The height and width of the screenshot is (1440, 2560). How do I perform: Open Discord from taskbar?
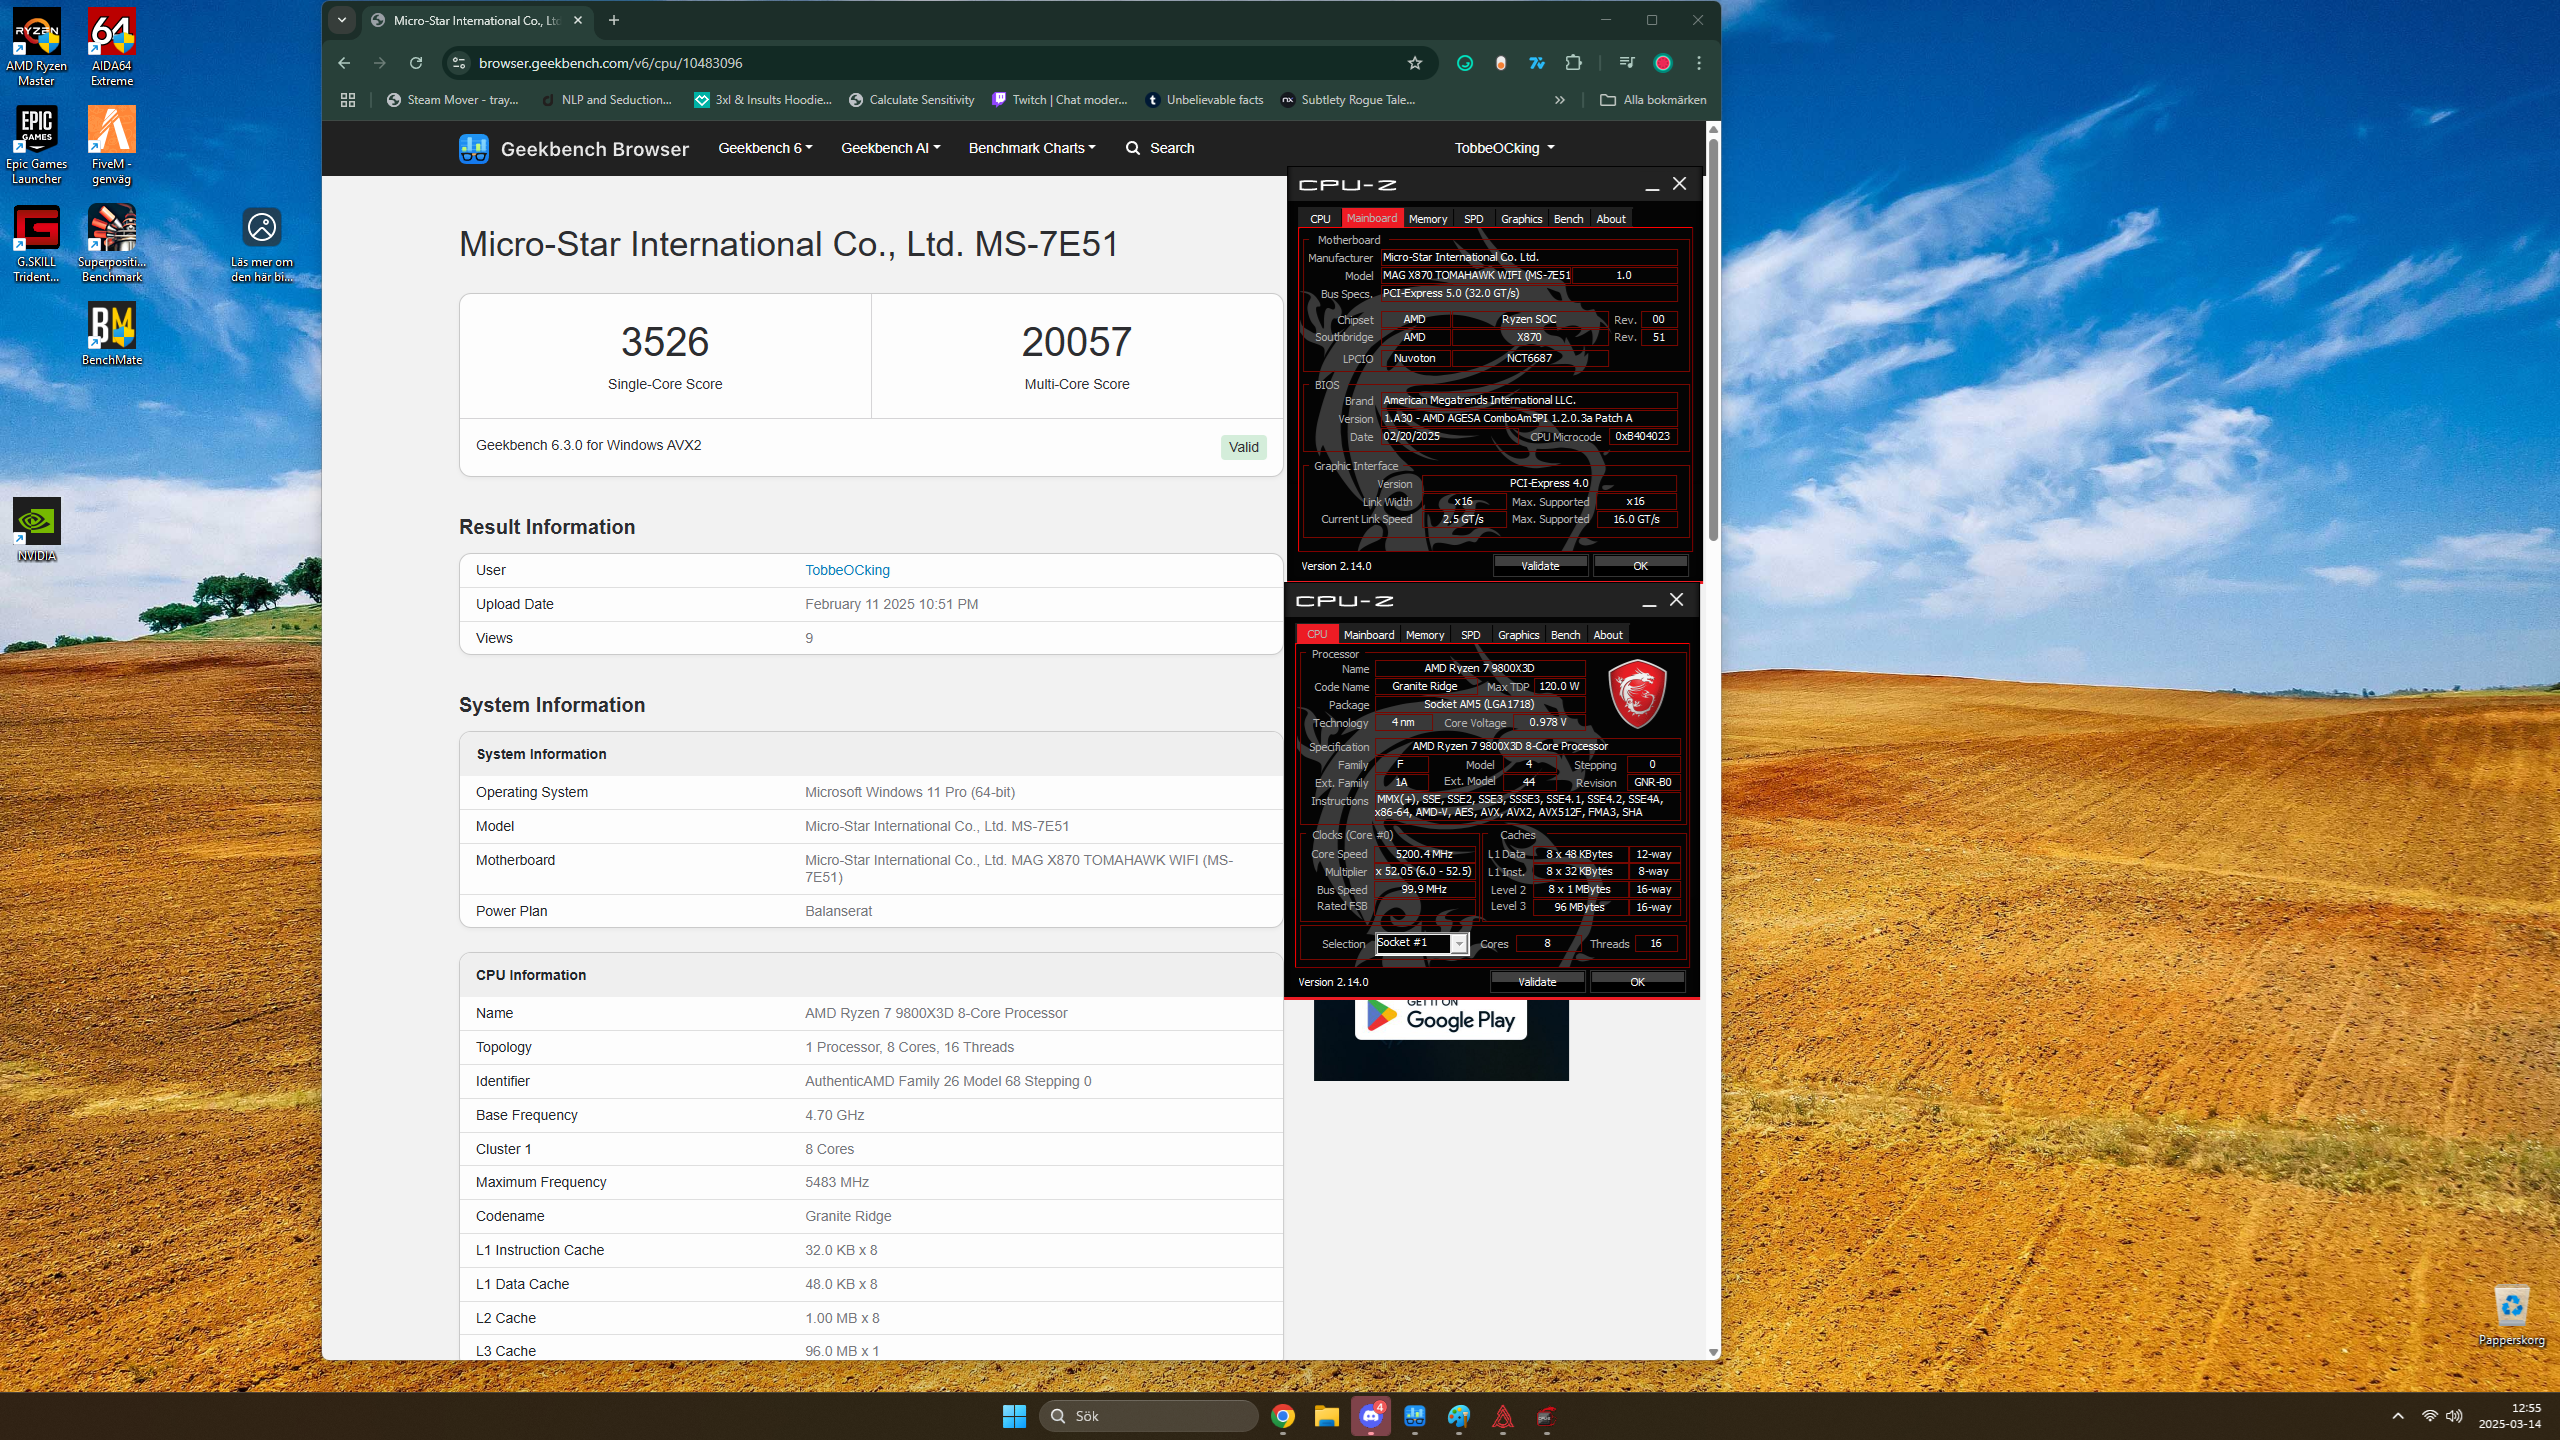pyautogui.click(x=1371, y=1416)
